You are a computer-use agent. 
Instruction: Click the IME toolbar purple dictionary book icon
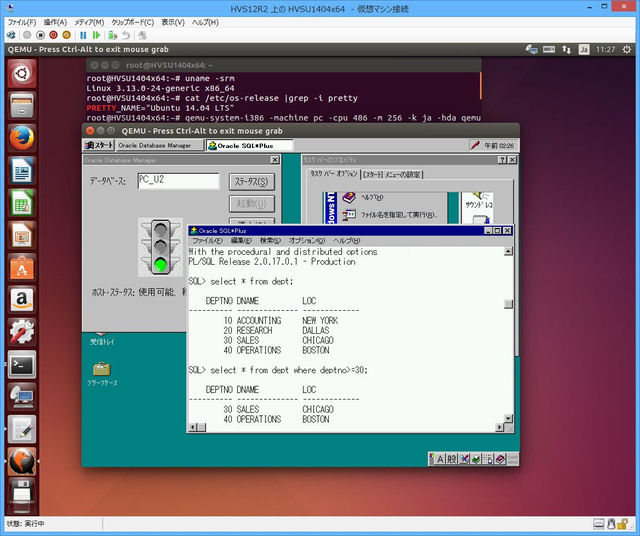pyautogui.click(x=501, y=459)
